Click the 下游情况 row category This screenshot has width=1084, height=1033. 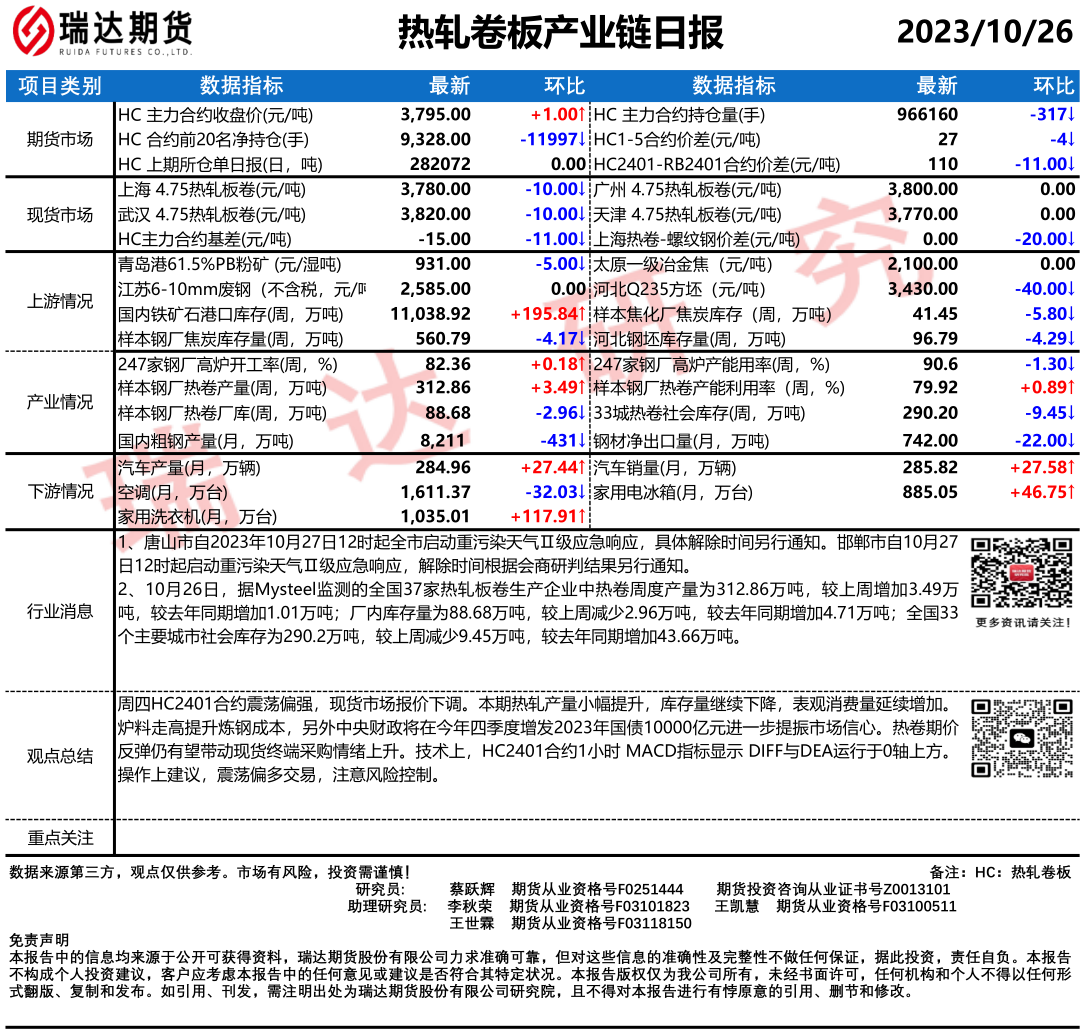[60, 491]
